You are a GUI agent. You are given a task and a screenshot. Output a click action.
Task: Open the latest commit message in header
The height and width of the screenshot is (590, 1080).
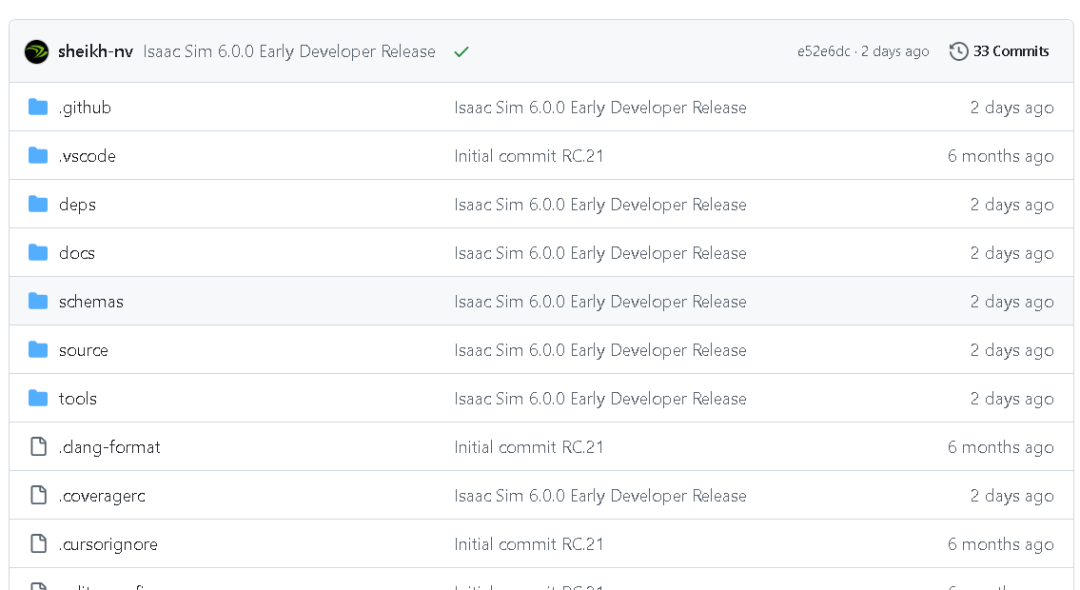tap(289, 51)
